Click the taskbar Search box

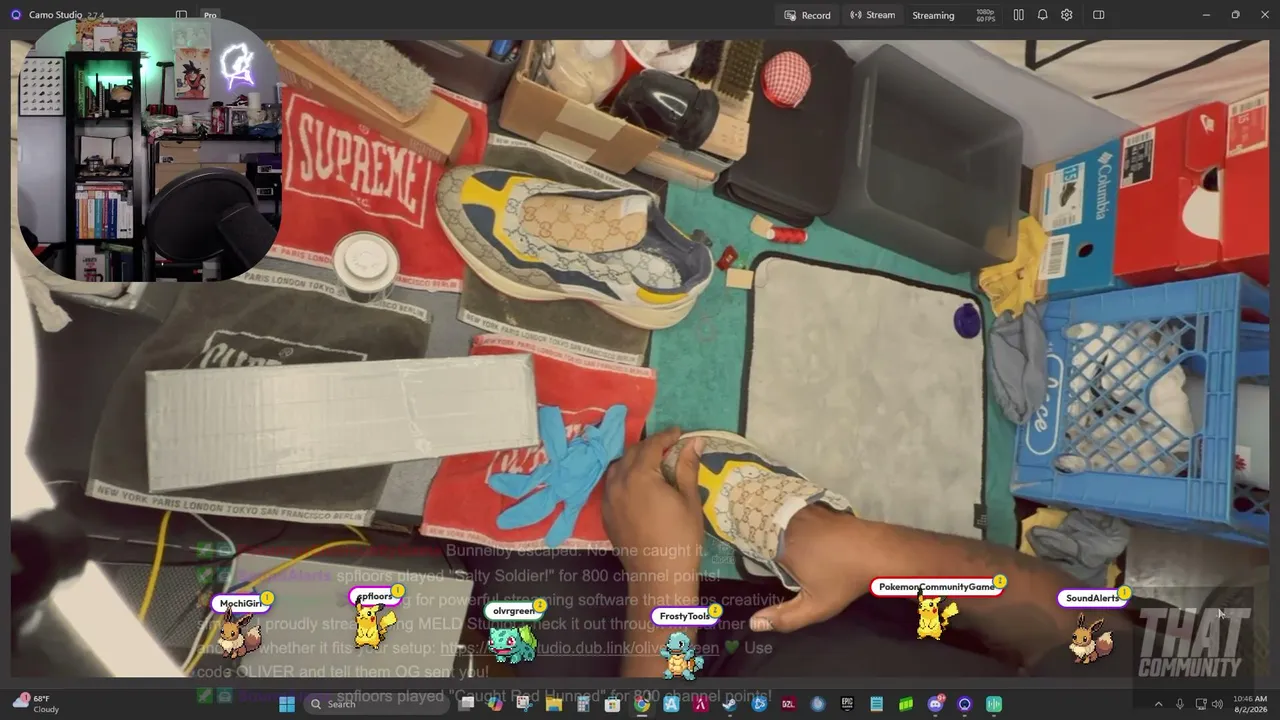375,704
